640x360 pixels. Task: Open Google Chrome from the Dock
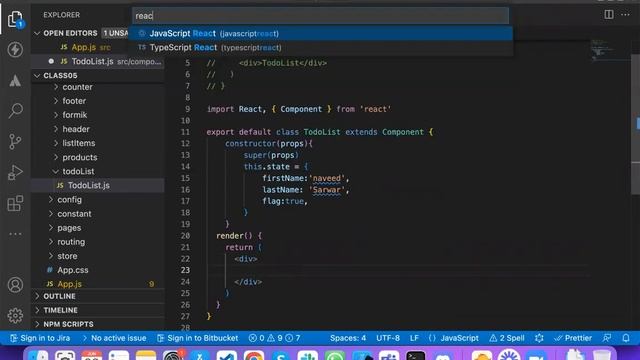[x=253, y=356]
